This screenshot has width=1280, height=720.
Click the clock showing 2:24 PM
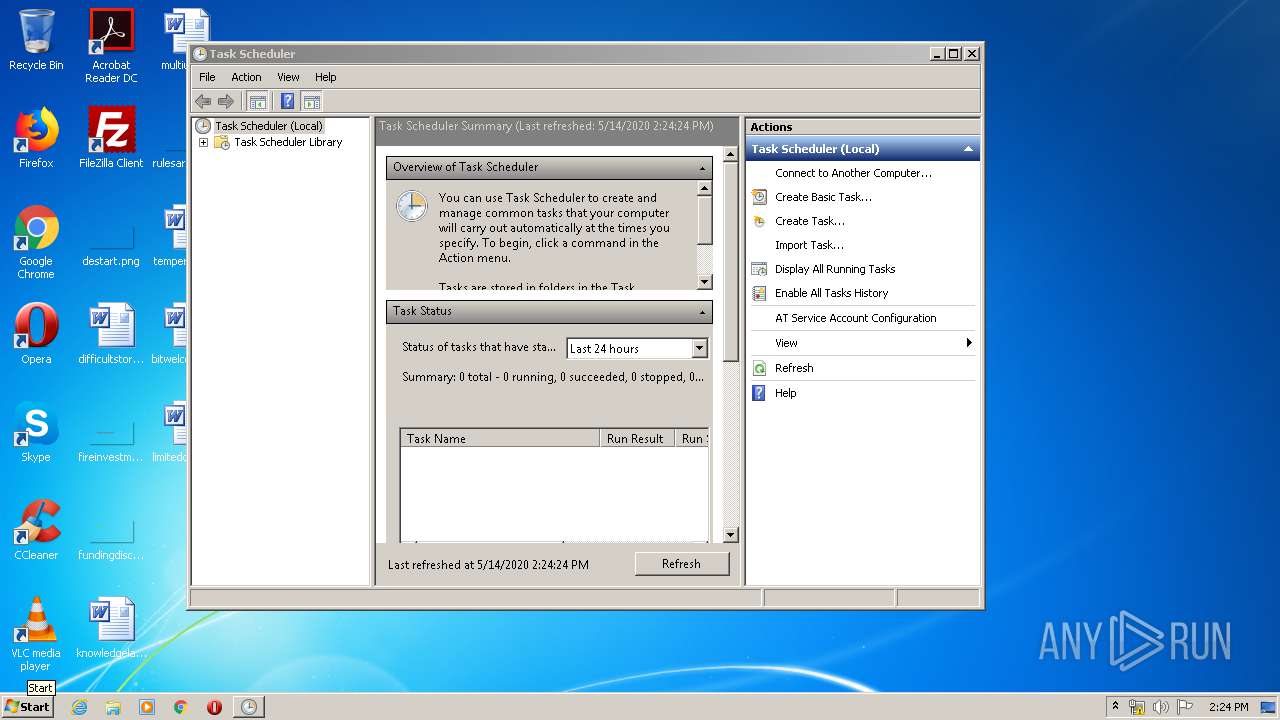tap(1228, 707)
